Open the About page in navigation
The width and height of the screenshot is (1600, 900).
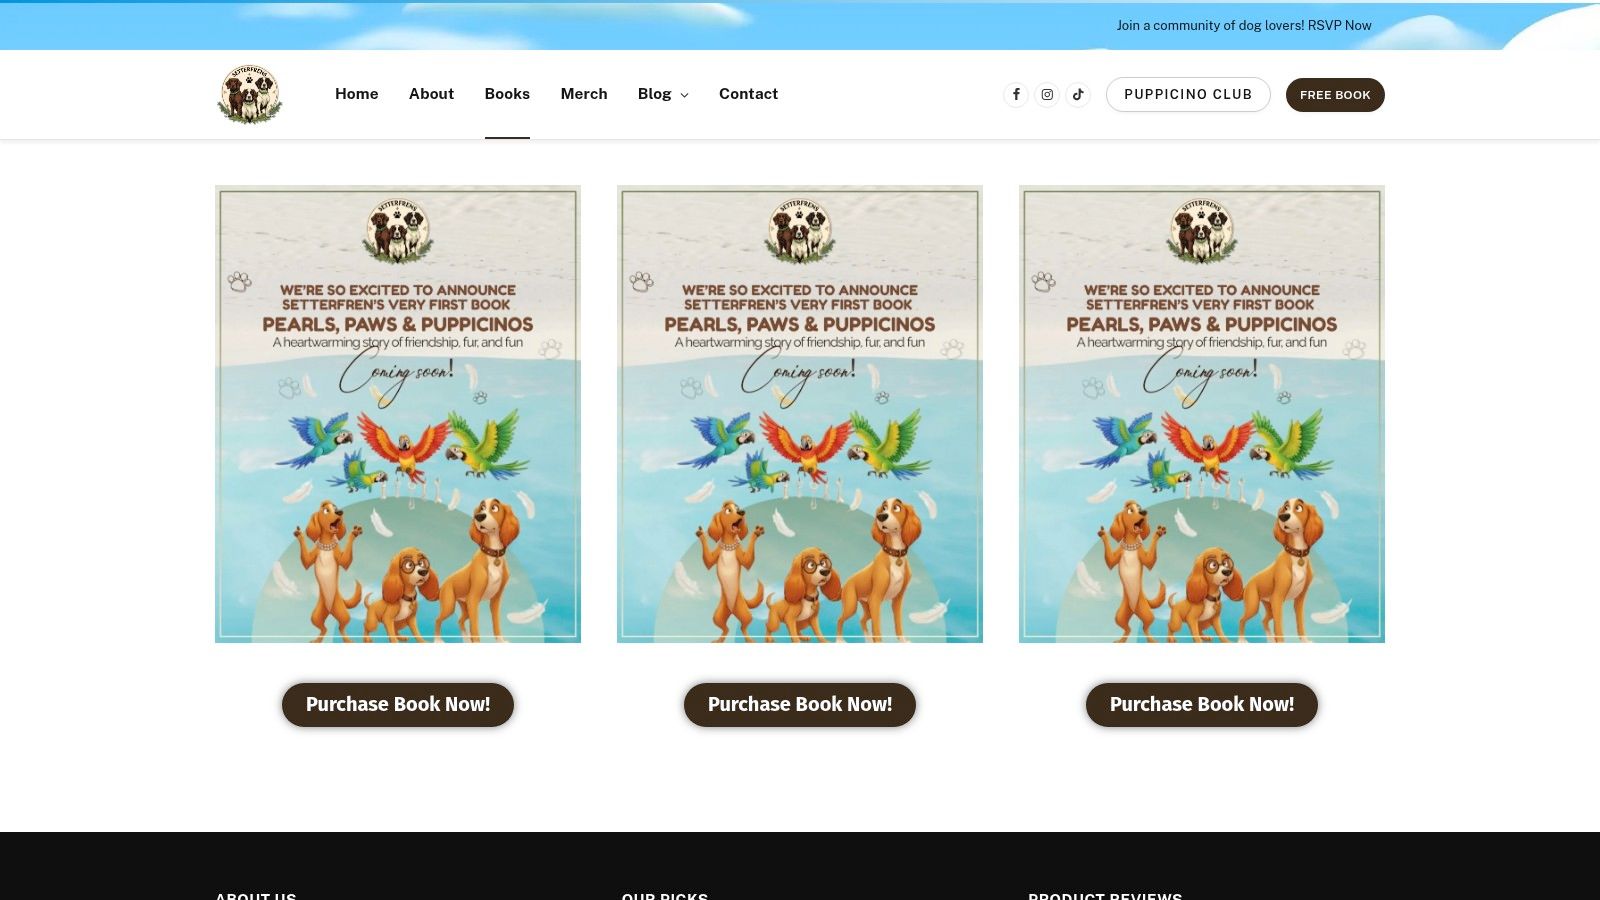pyautogui.click(x=431, y=94)
